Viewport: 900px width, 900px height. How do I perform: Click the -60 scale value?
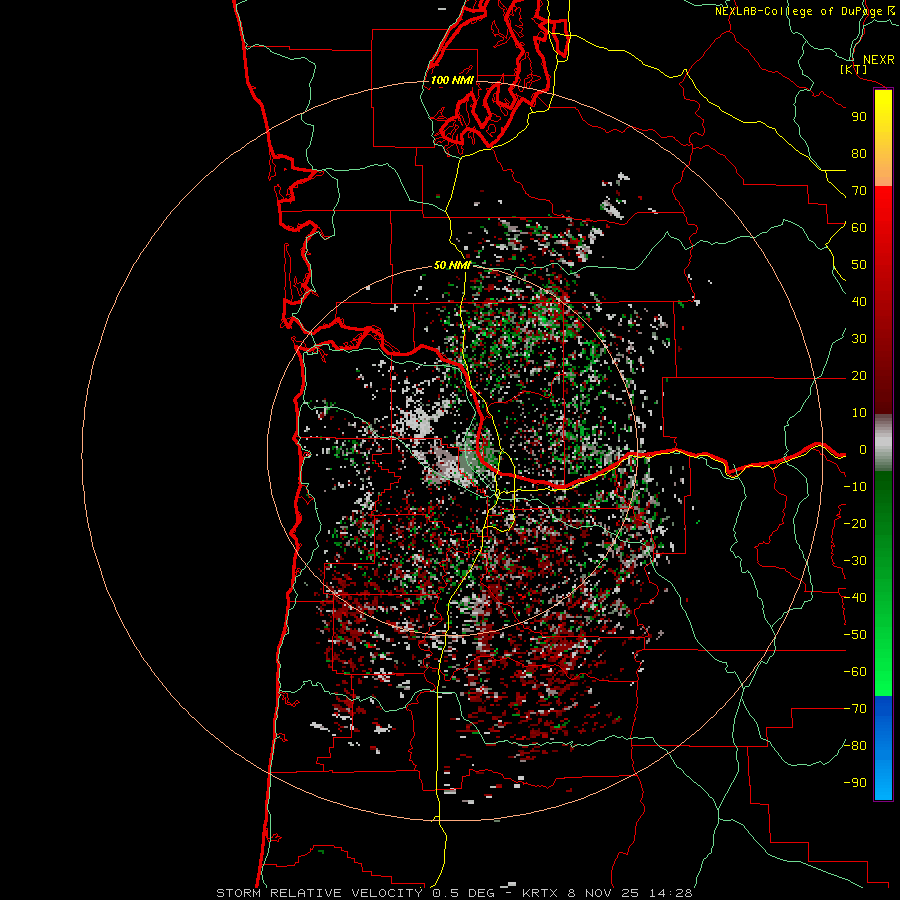(x=855, y=672)
